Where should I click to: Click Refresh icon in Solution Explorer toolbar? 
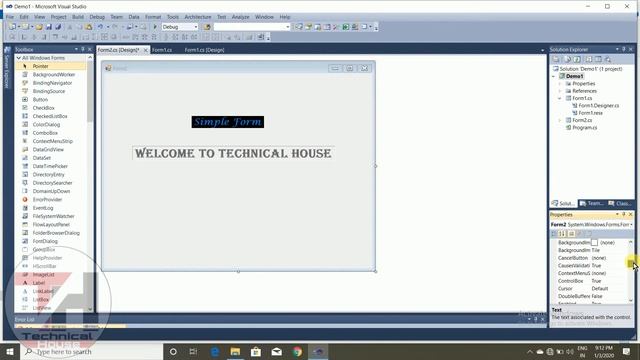pos(577,60)
